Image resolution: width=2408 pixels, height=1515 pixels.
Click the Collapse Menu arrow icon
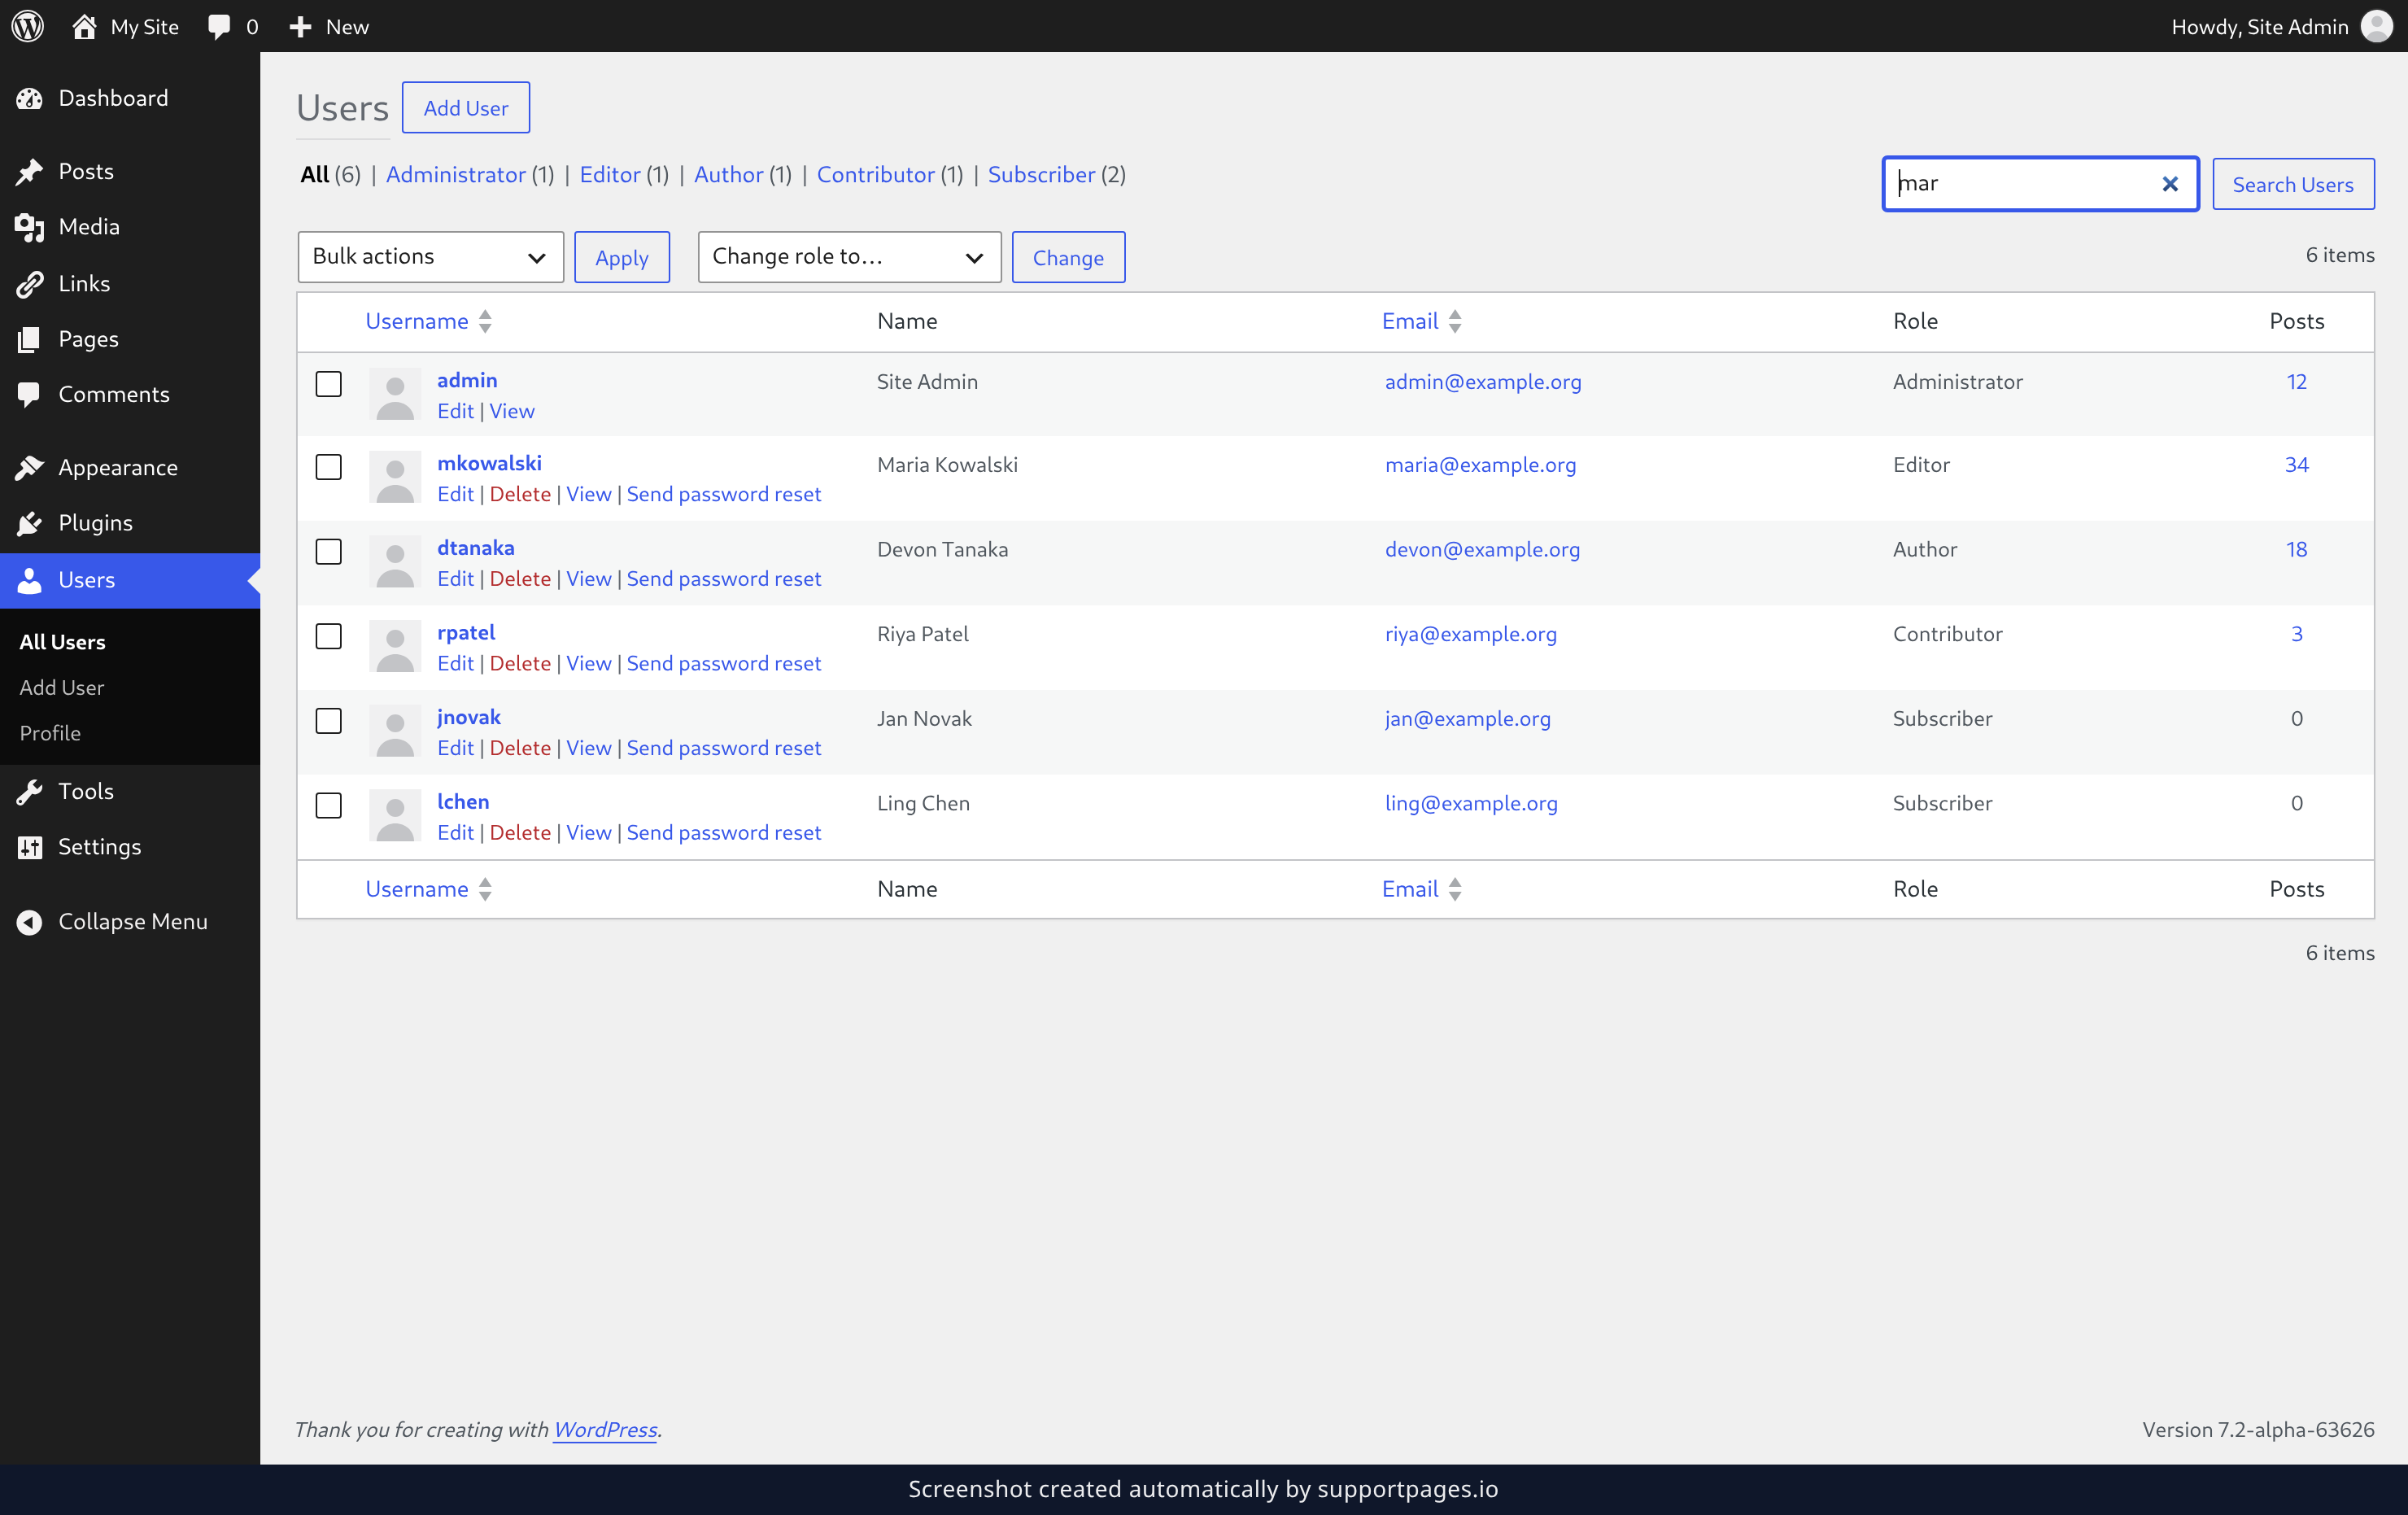pos(29,921)
